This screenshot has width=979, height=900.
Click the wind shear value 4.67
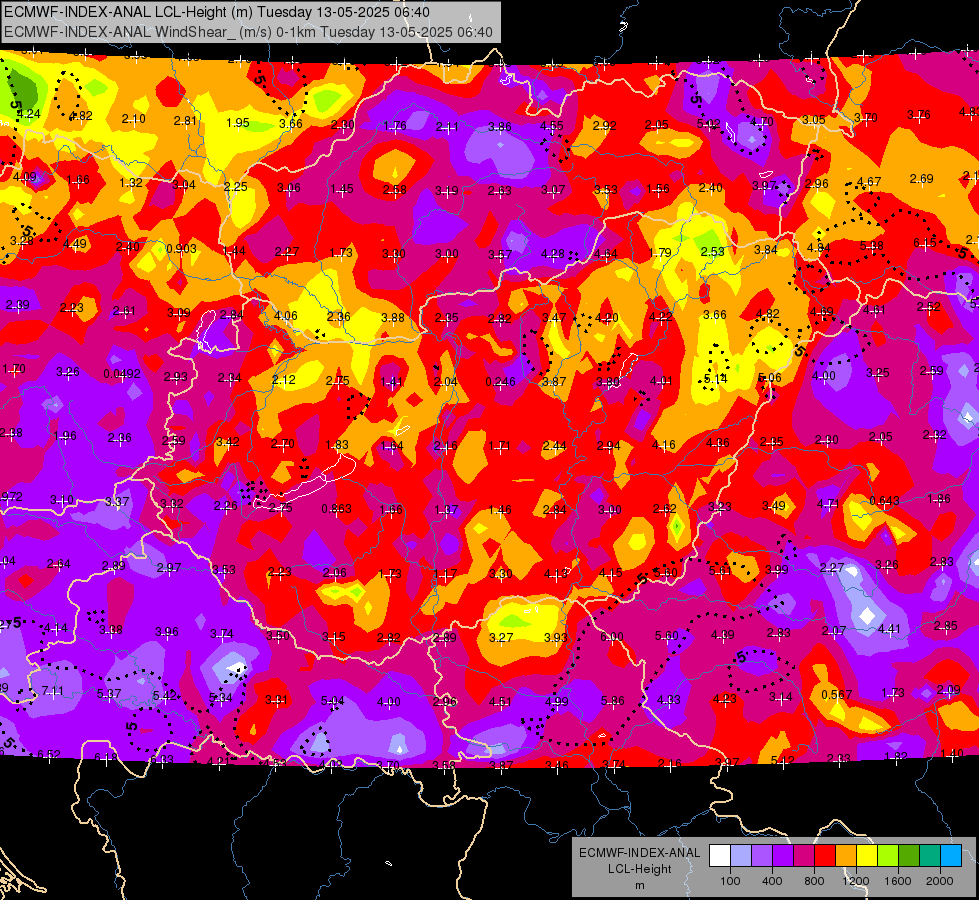pyautogui.click(x=869, y=182)
